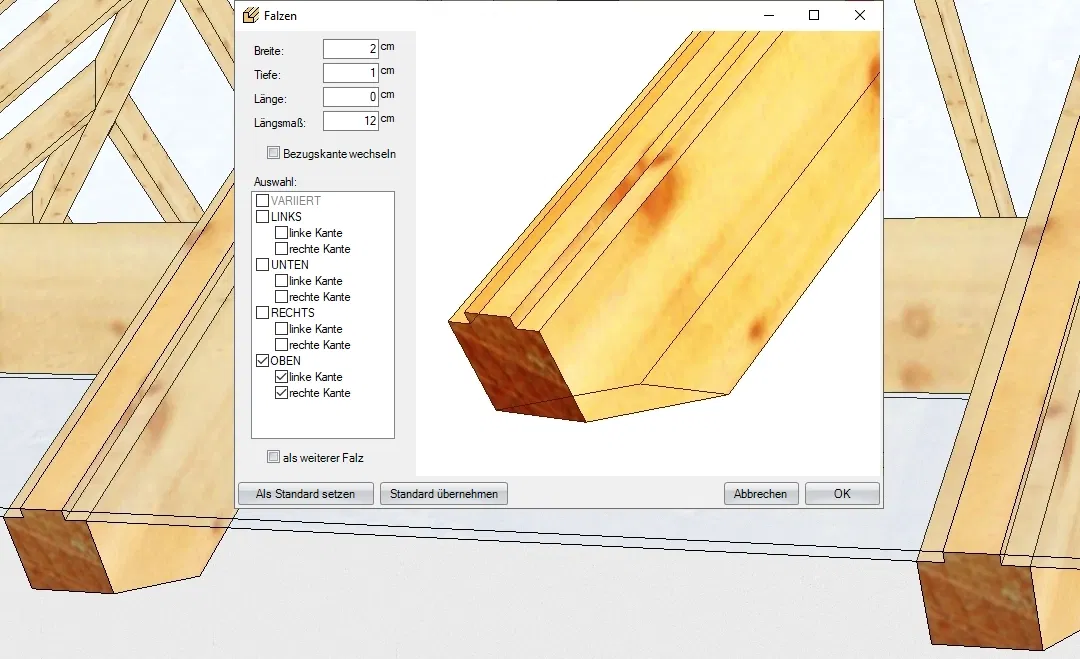Click Standard übernehmen button

click(x=444, y=494)
